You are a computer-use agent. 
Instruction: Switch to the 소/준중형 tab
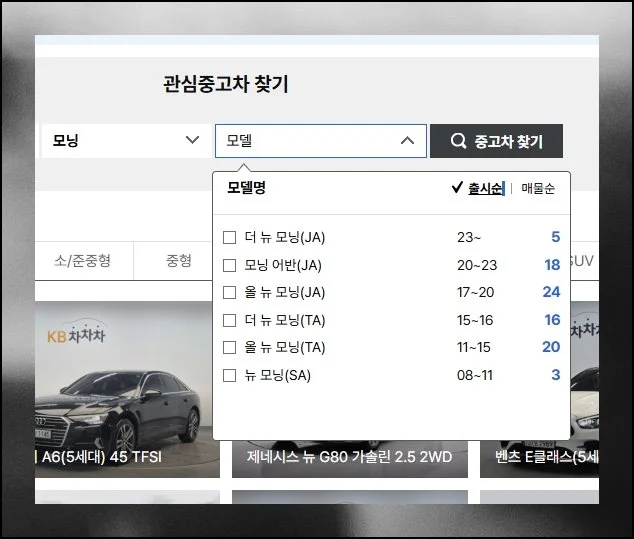click(x=83, y=261)
